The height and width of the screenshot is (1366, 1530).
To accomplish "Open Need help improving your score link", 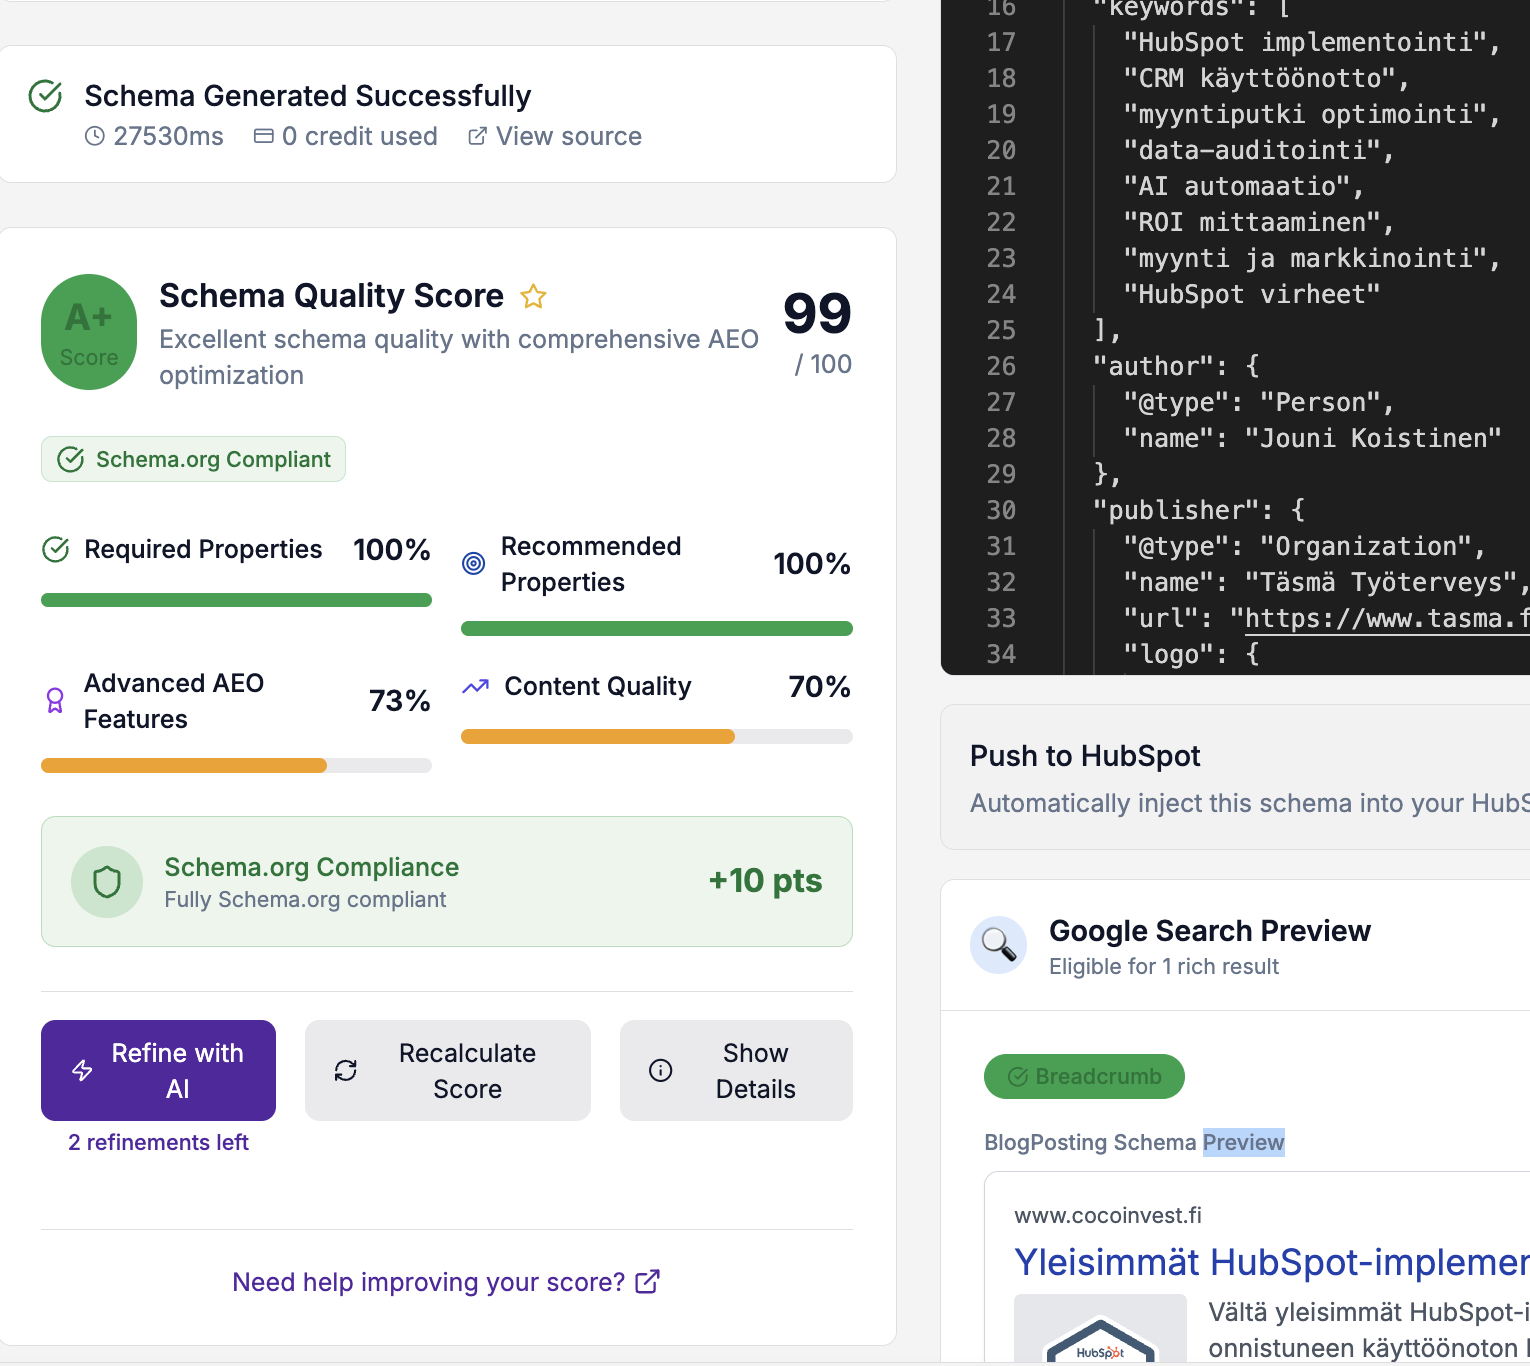I will tap(446, 1282).
